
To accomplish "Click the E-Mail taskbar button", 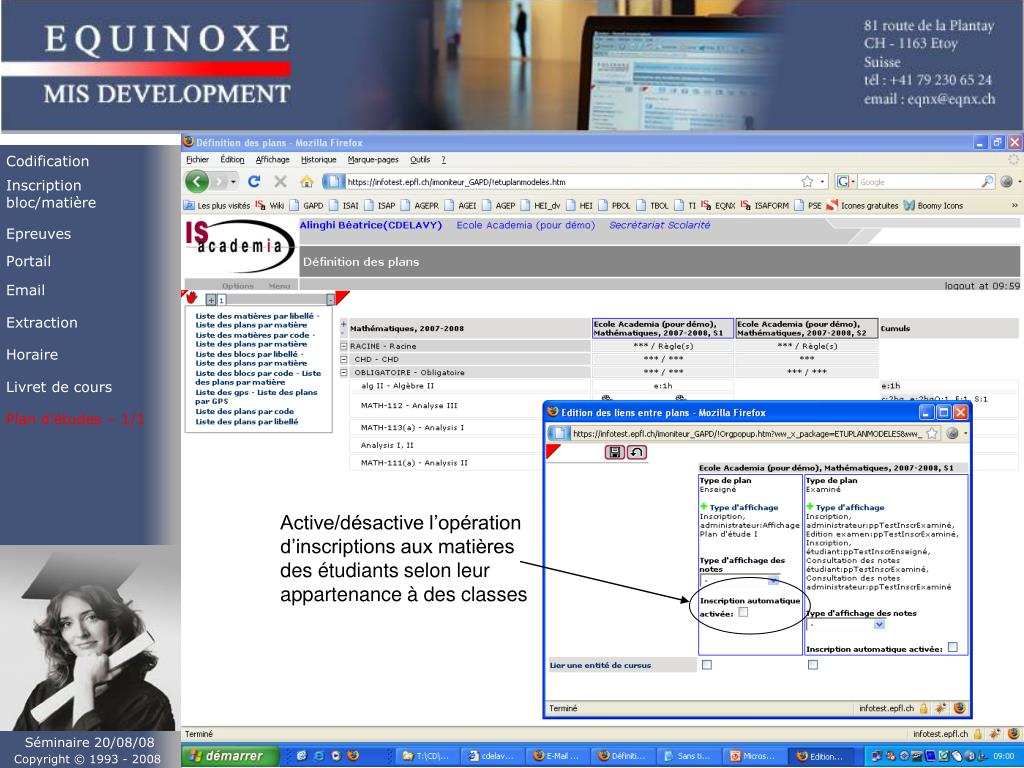I will [557, 756].
